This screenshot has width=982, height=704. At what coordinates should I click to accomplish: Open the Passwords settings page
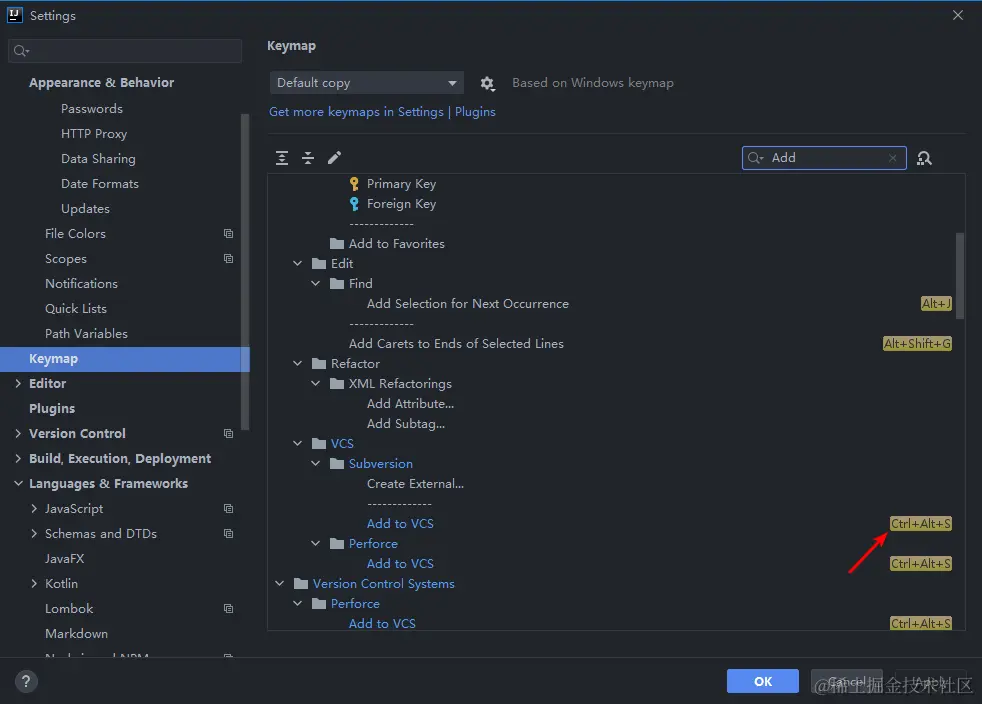[92, 108]
